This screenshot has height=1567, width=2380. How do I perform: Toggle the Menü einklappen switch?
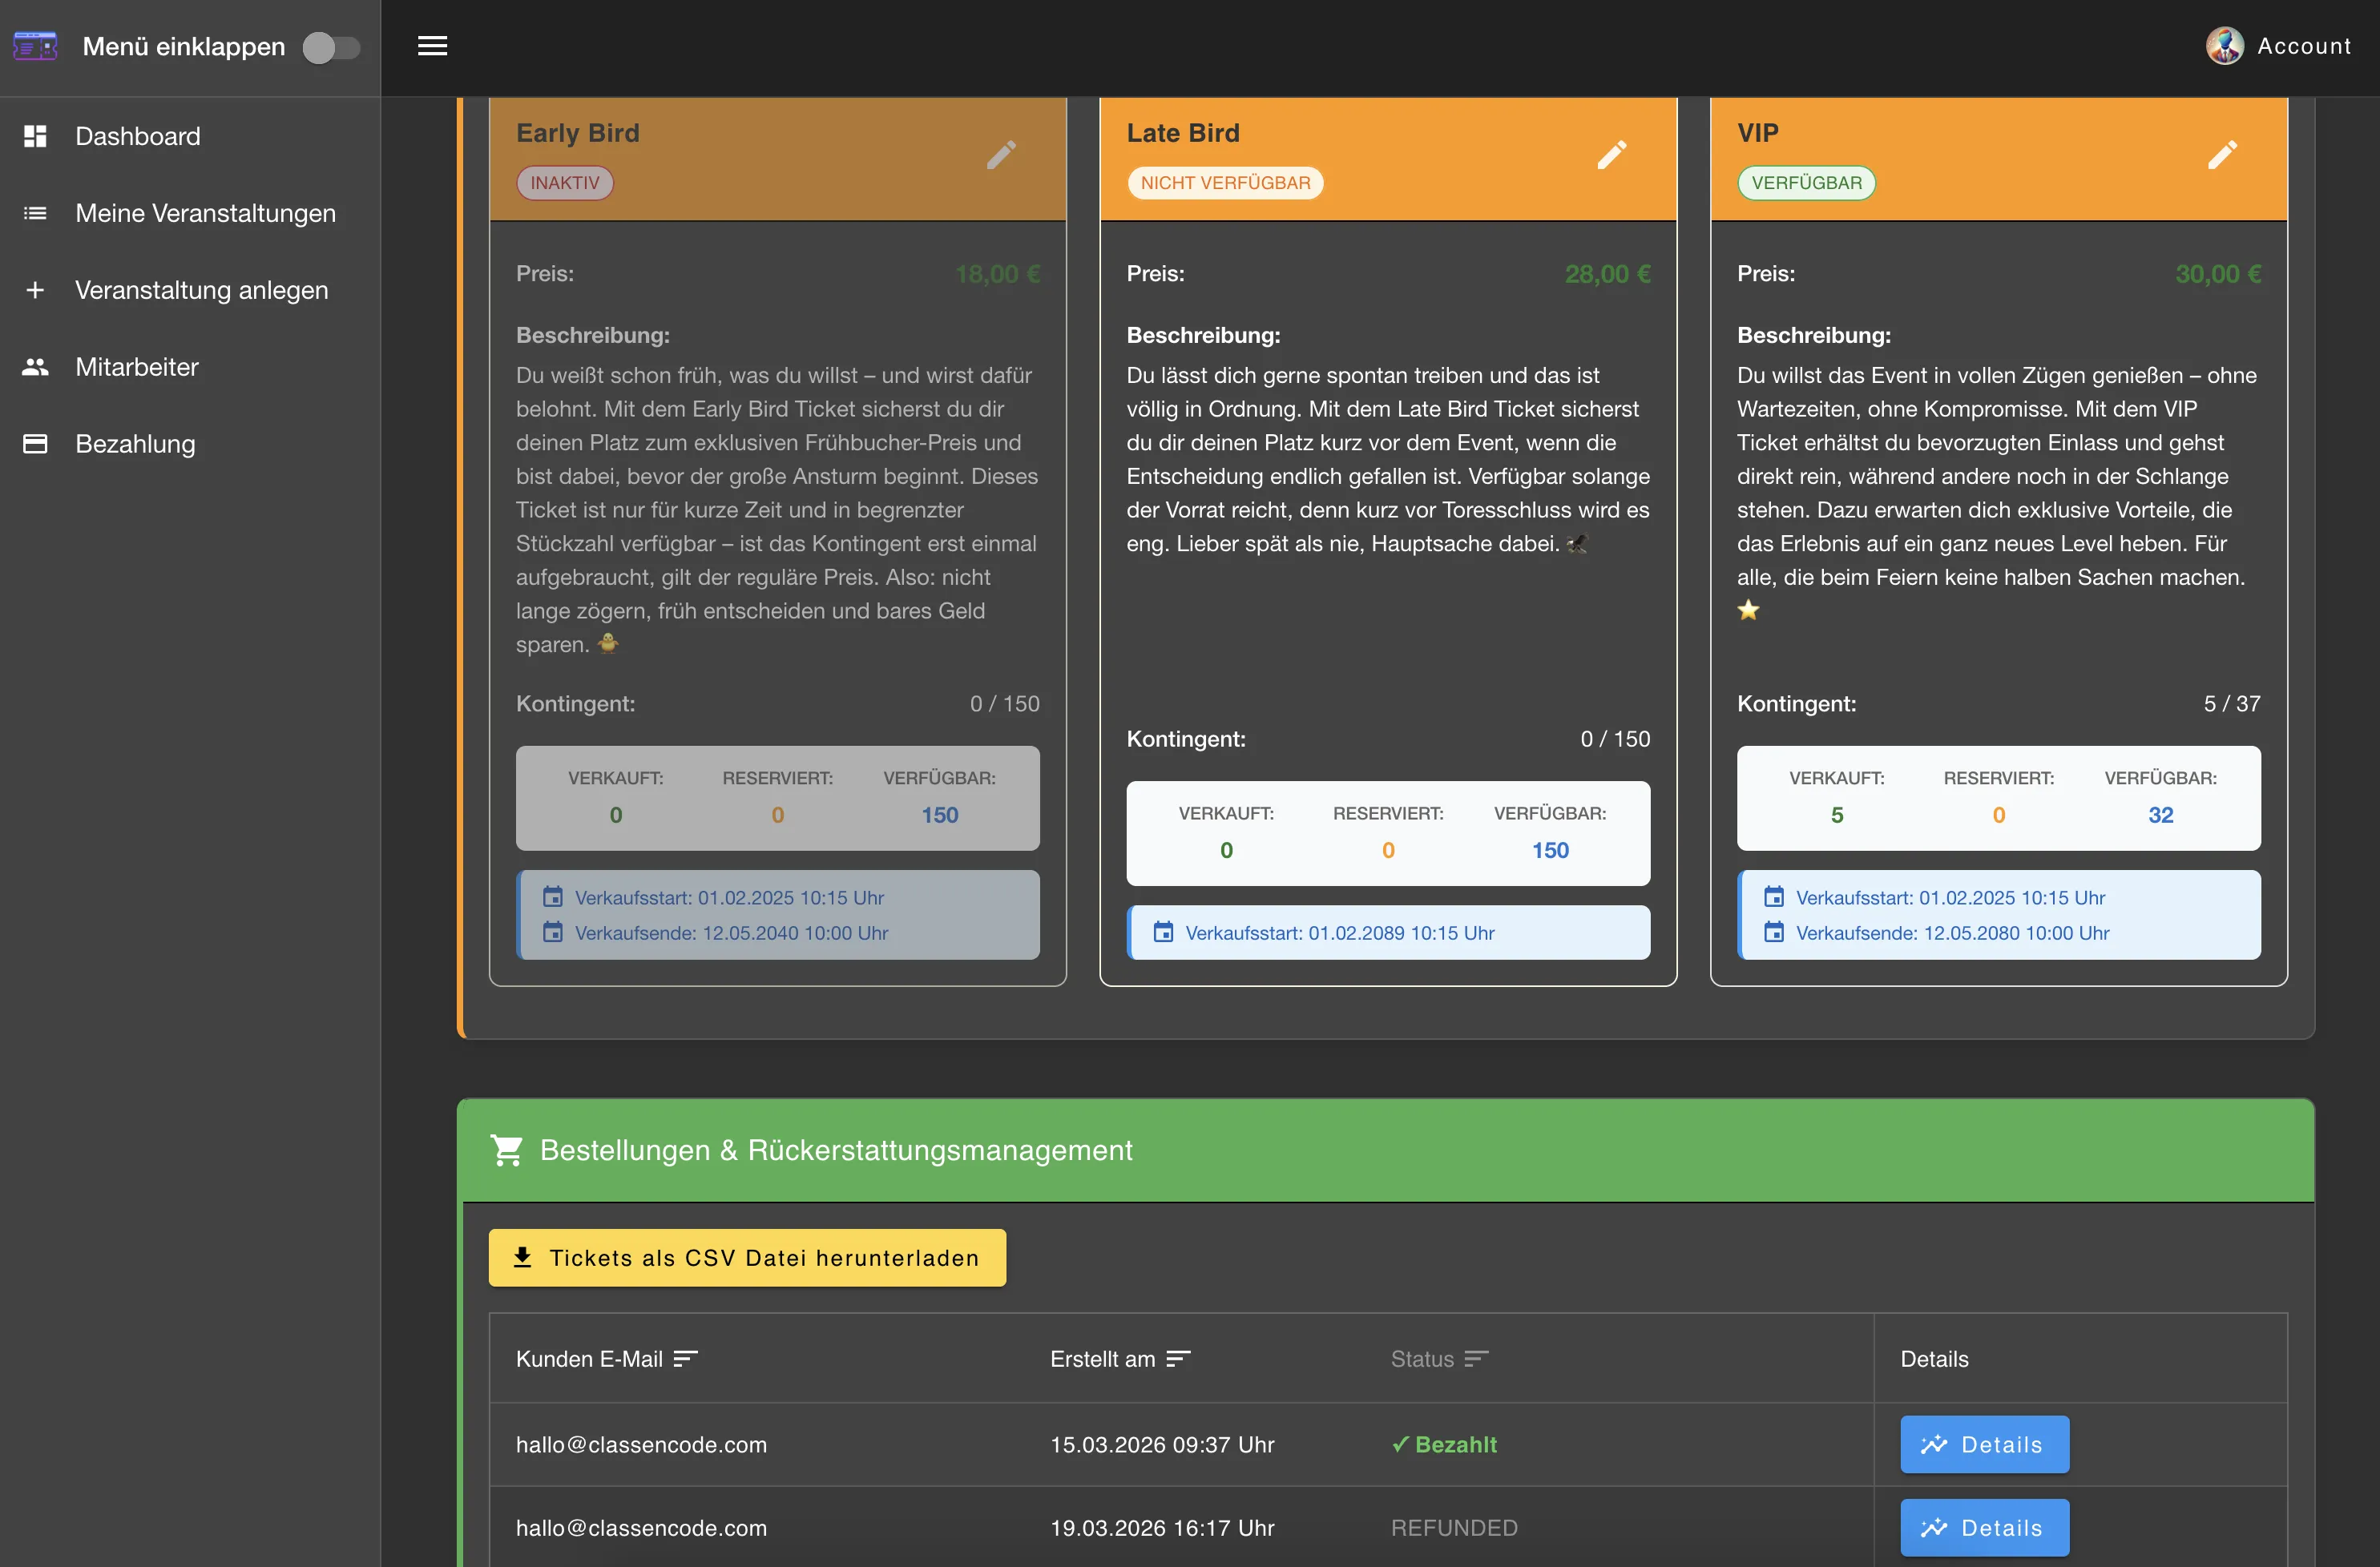click(x=331, y=47)
